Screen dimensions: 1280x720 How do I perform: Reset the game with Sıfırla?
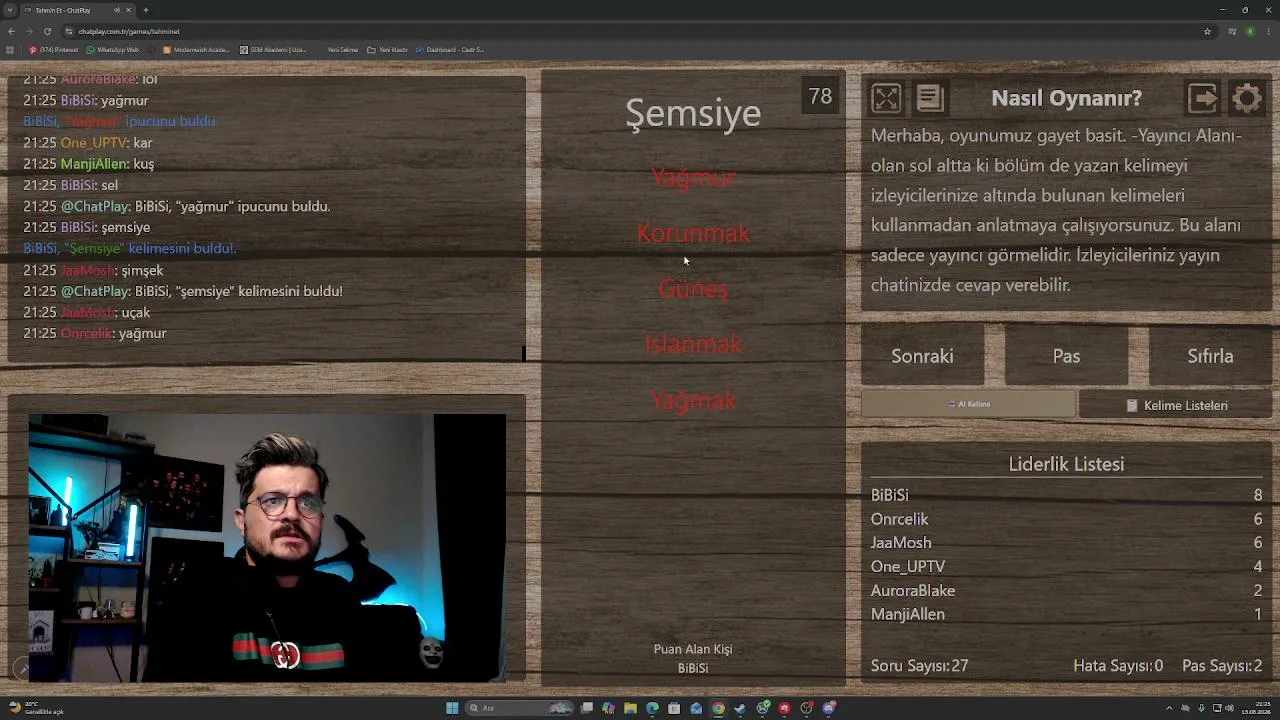point(1210,356)
